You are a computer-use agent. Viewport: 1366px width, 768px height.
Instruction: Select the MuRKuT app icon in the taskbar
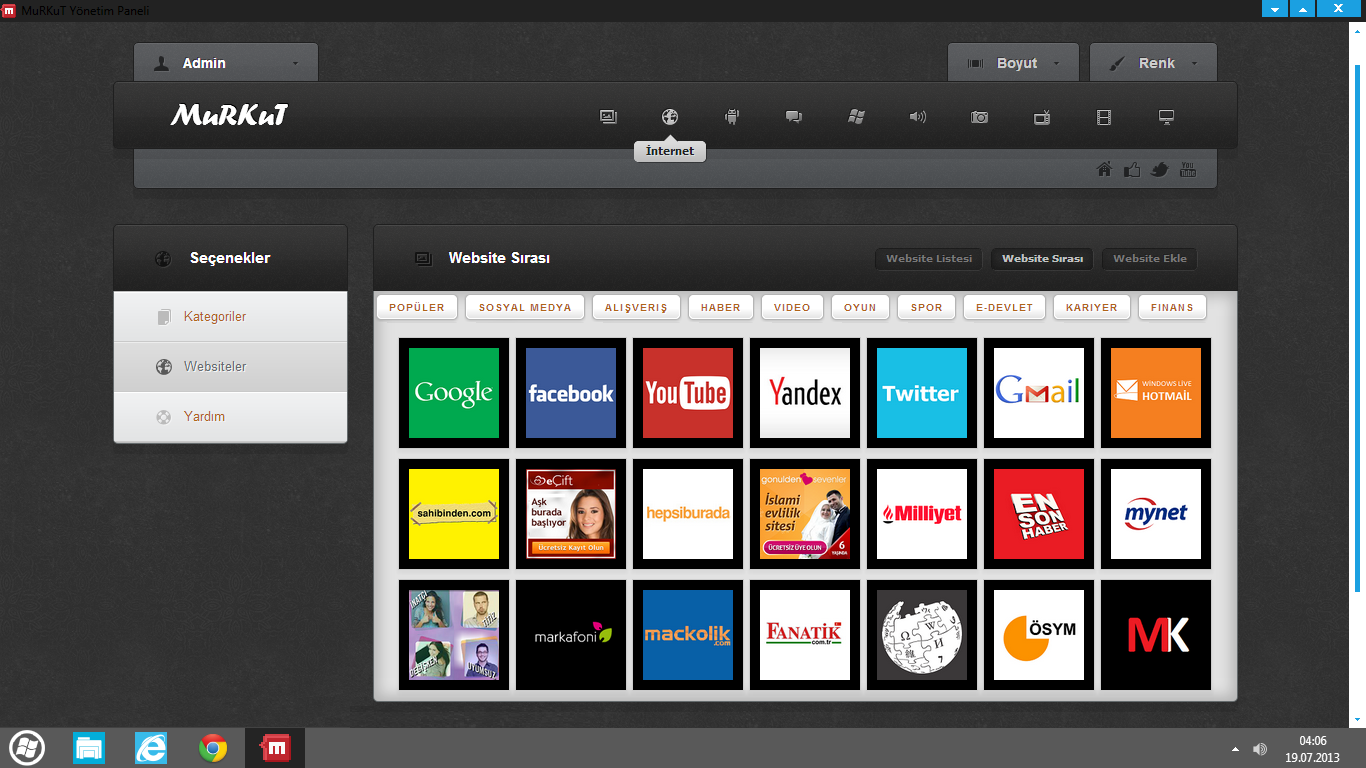pos(275,748)
